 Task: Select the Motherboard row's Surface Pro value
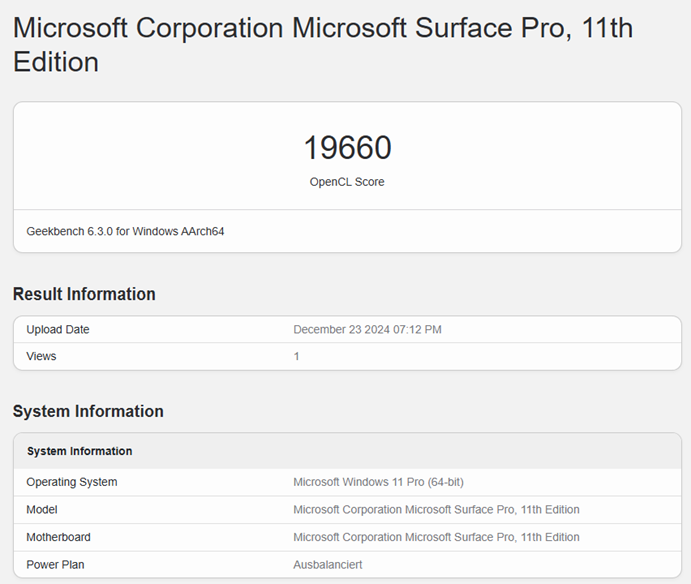click(x=436, y=537)
